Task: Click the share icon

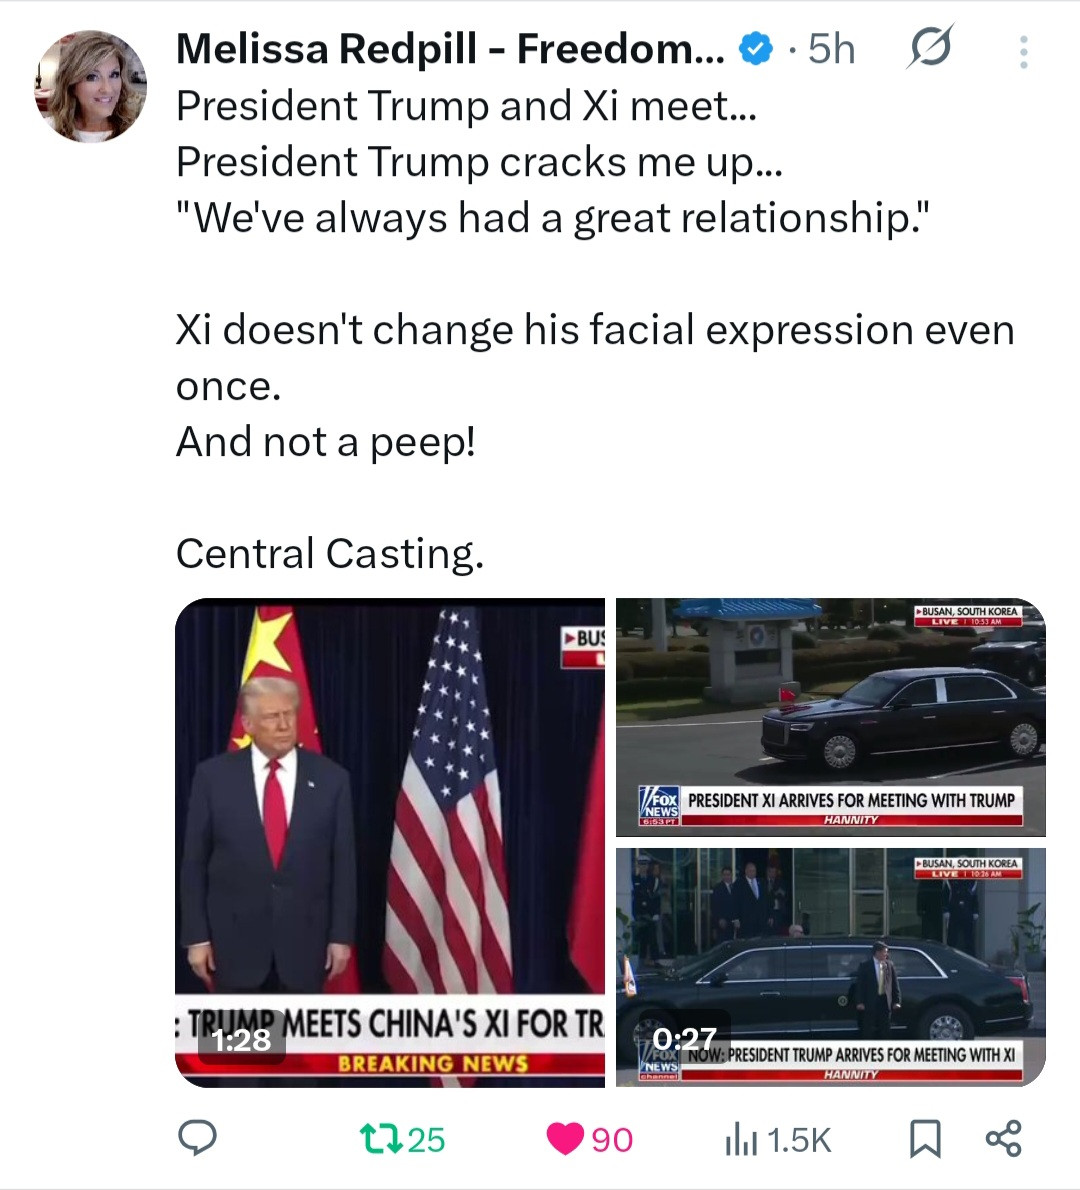Action: (1003, 1139)
